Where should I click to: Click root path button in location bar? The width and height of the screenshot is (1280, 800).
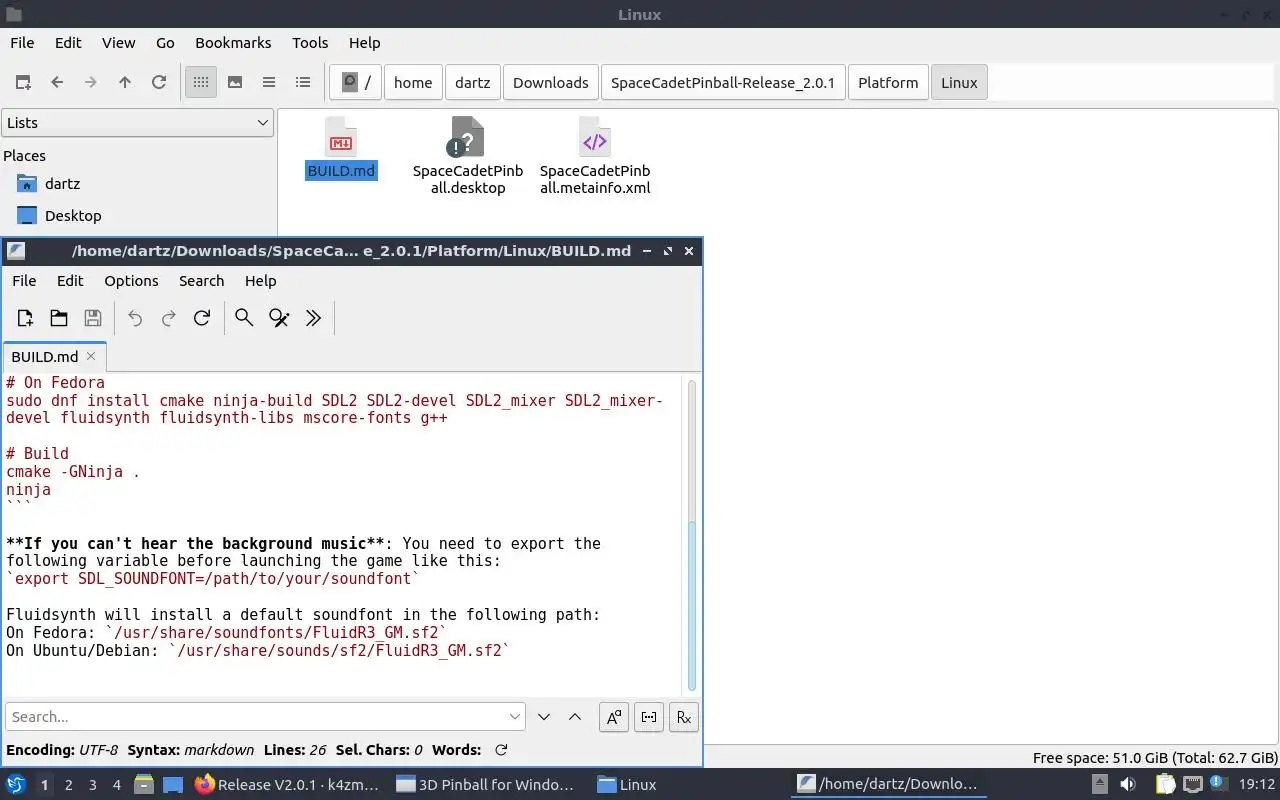tap(356, 82)
